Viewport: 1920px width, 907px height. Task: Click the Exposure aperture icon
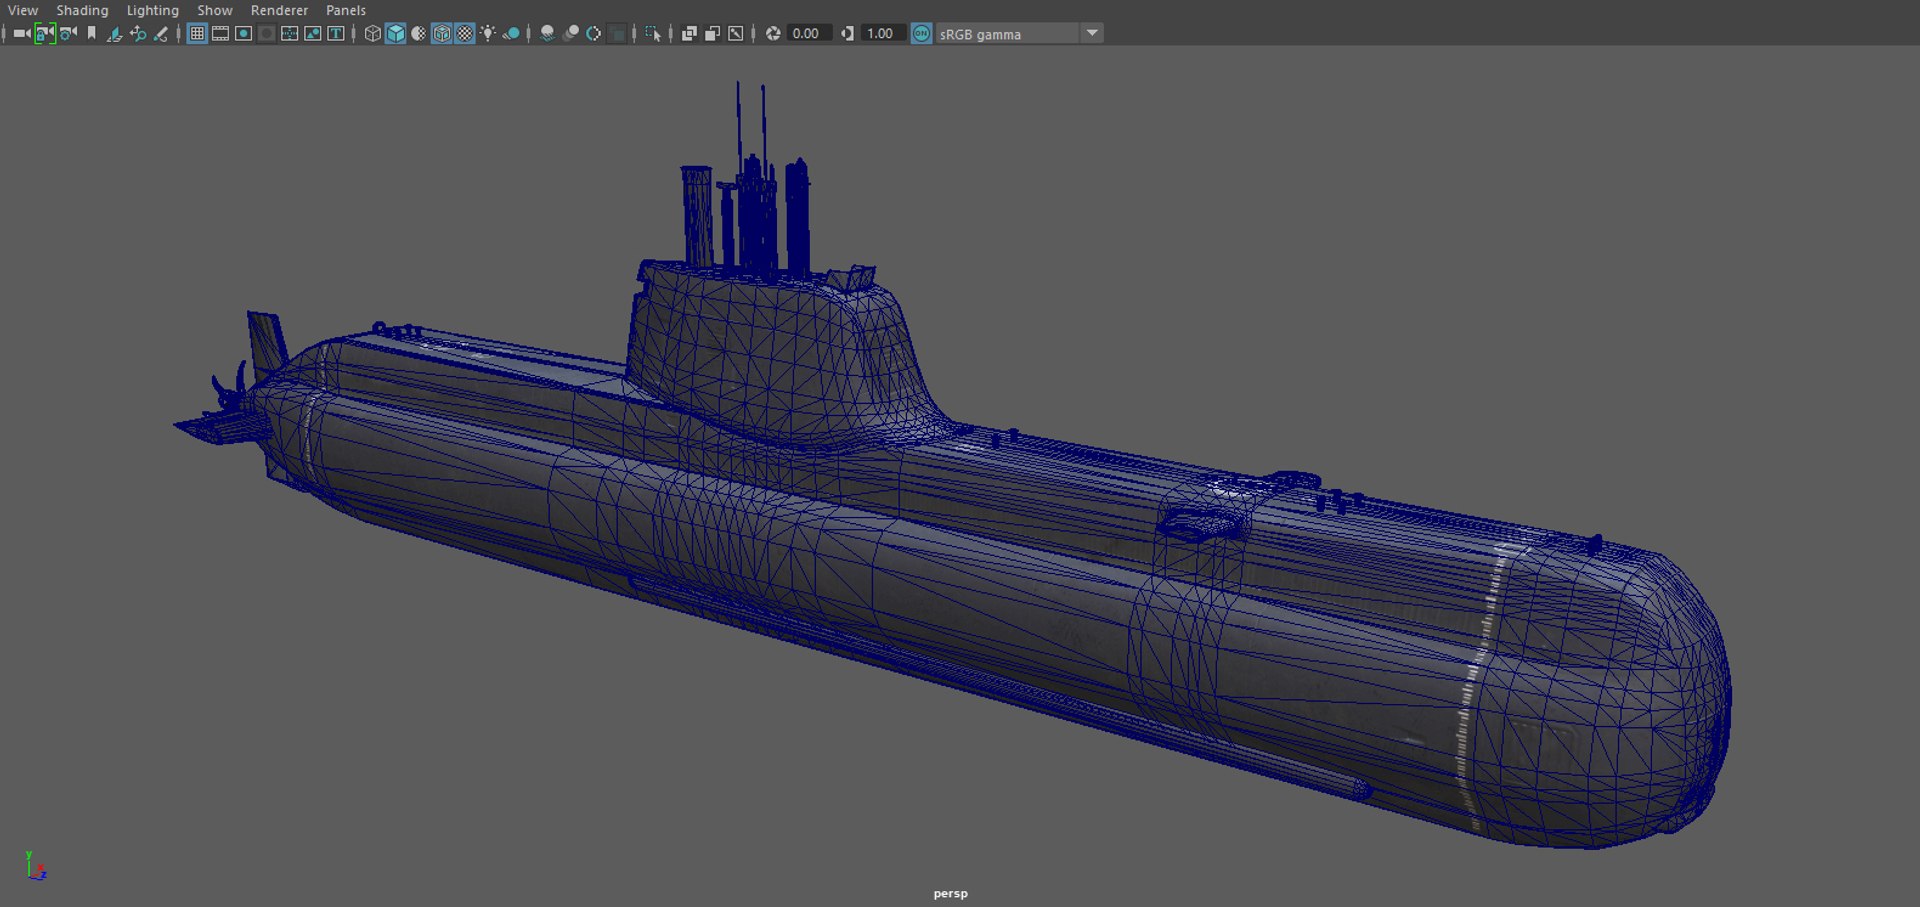[772, 33]
